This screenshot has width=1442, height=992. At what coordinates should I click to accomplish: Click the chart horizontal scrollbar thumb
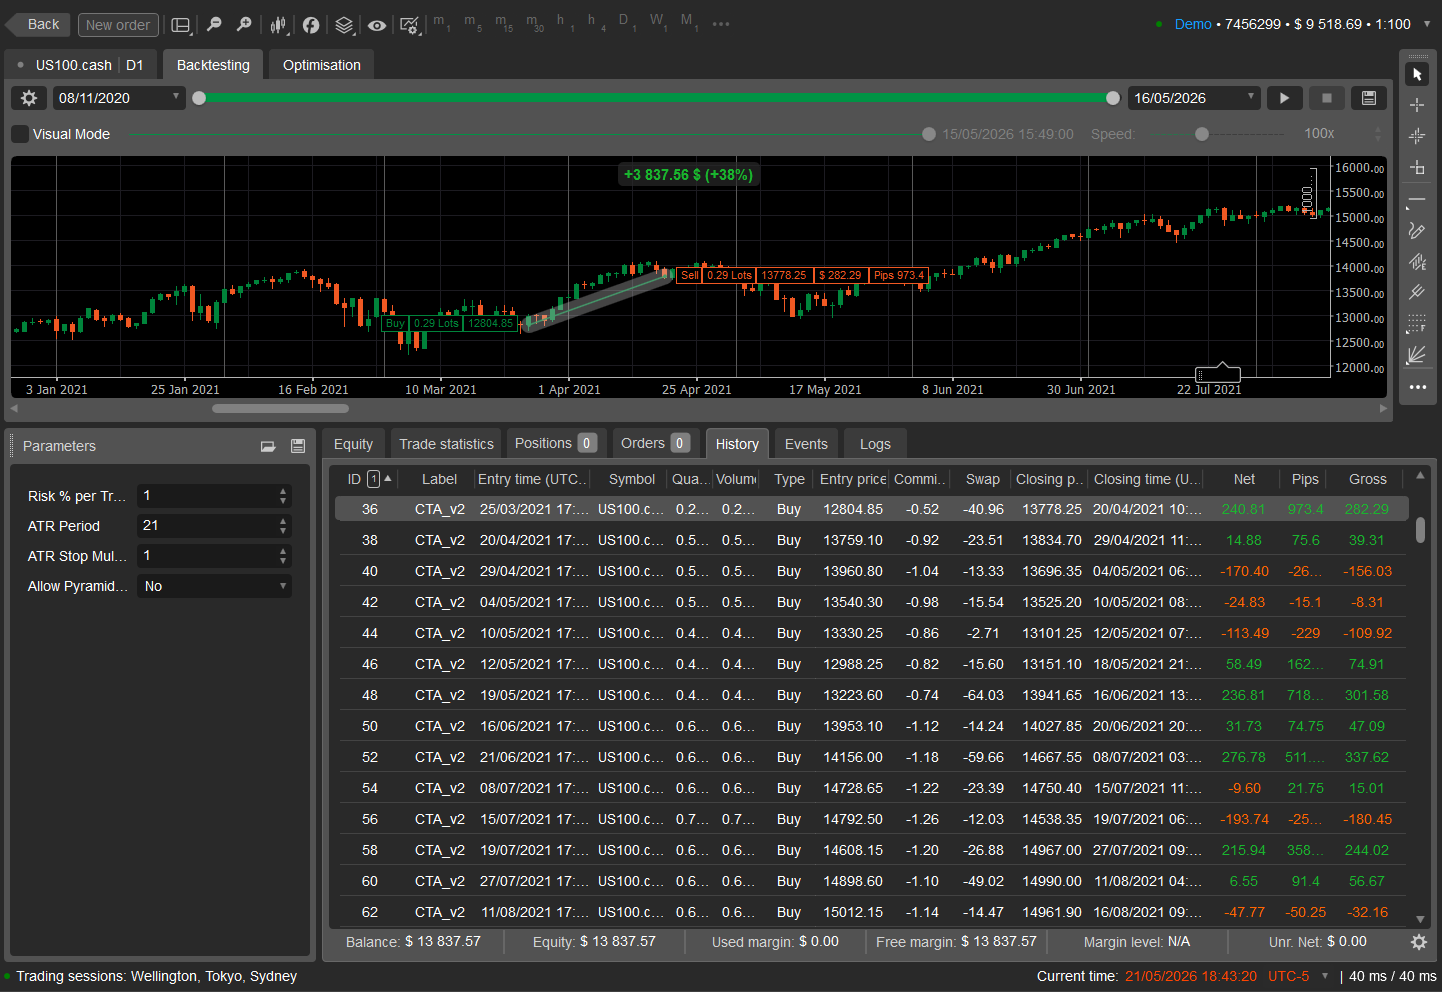[x=280, y=408]
